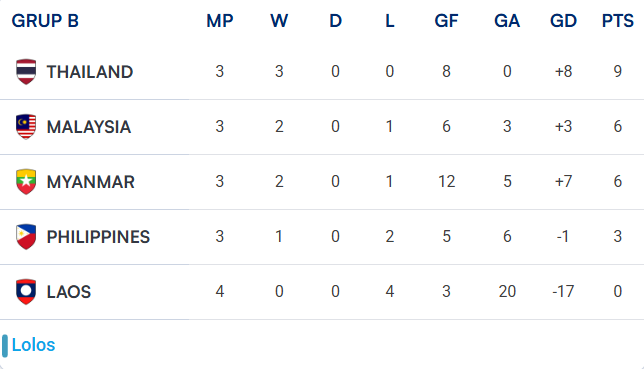
Task: Click the blue Lolos legend color bar
Action: (x=5, y=346)
